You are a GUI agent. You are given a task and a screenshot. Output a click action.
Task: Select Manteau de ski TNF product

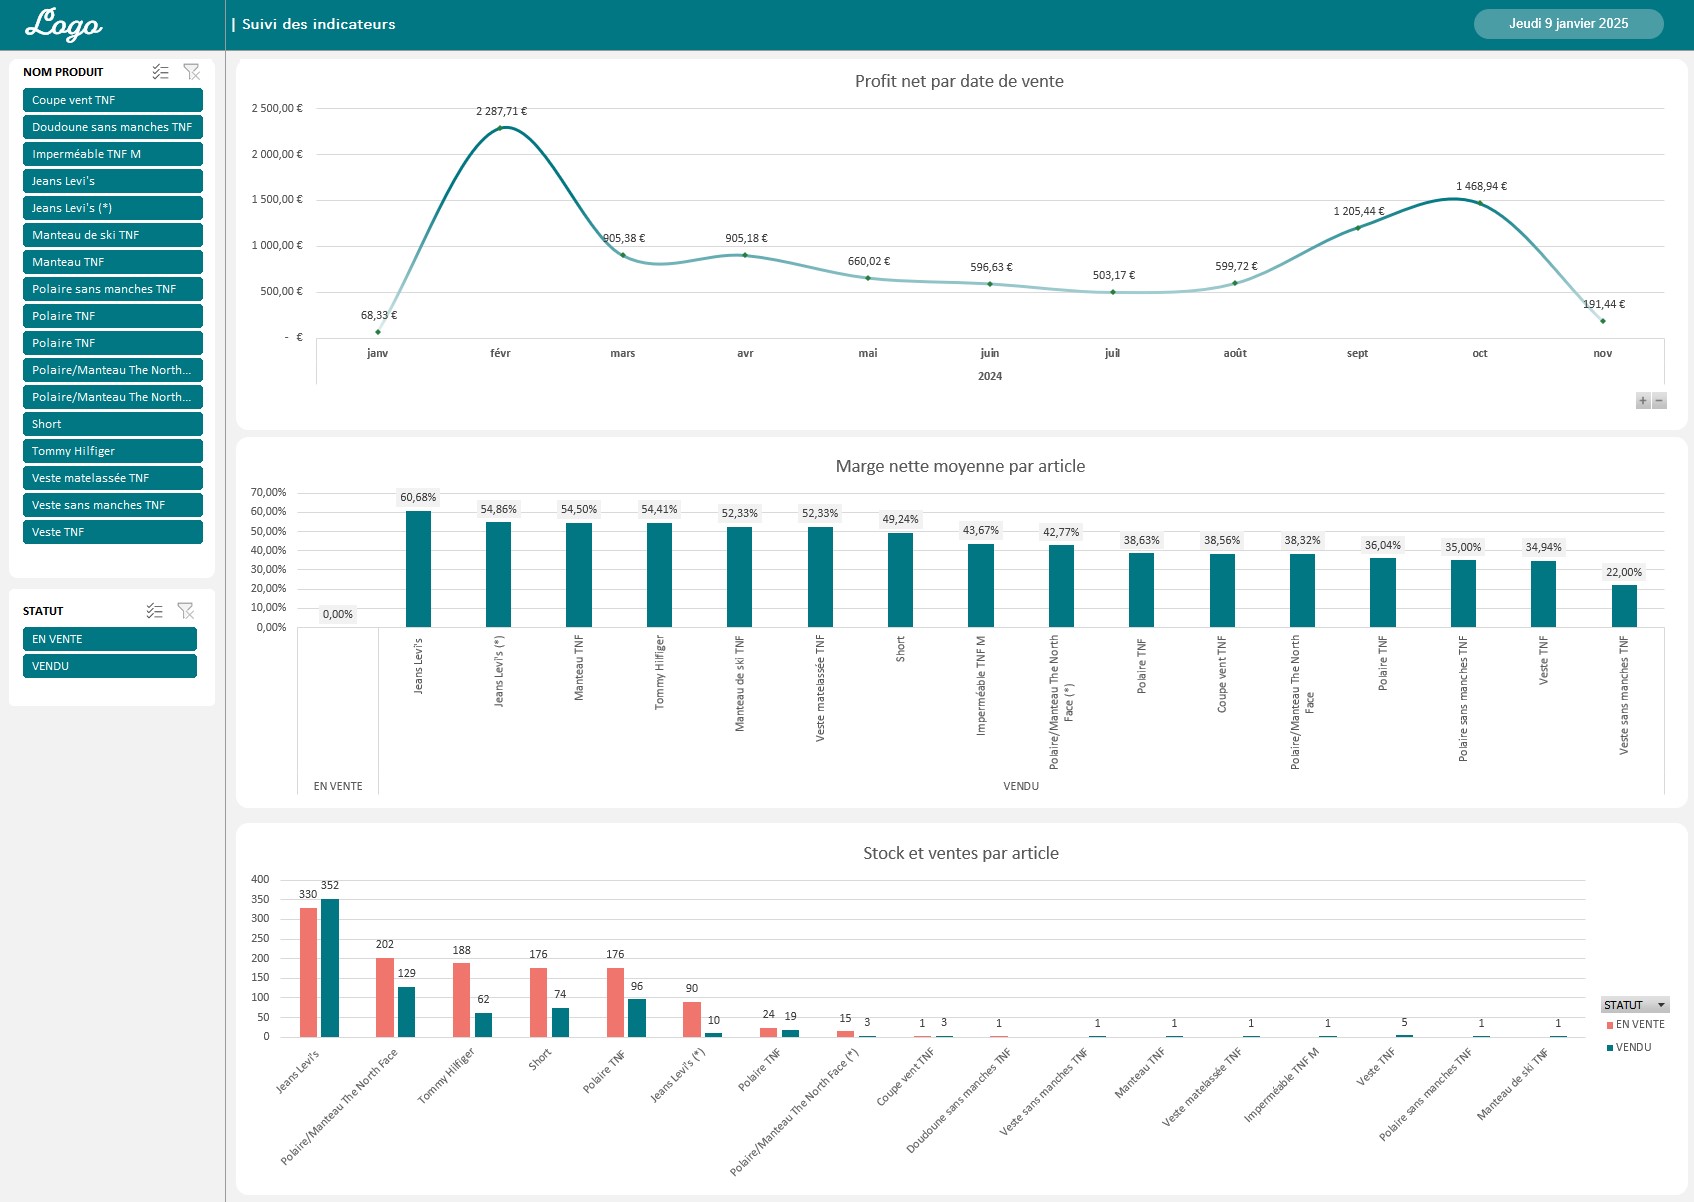[112, 234]
